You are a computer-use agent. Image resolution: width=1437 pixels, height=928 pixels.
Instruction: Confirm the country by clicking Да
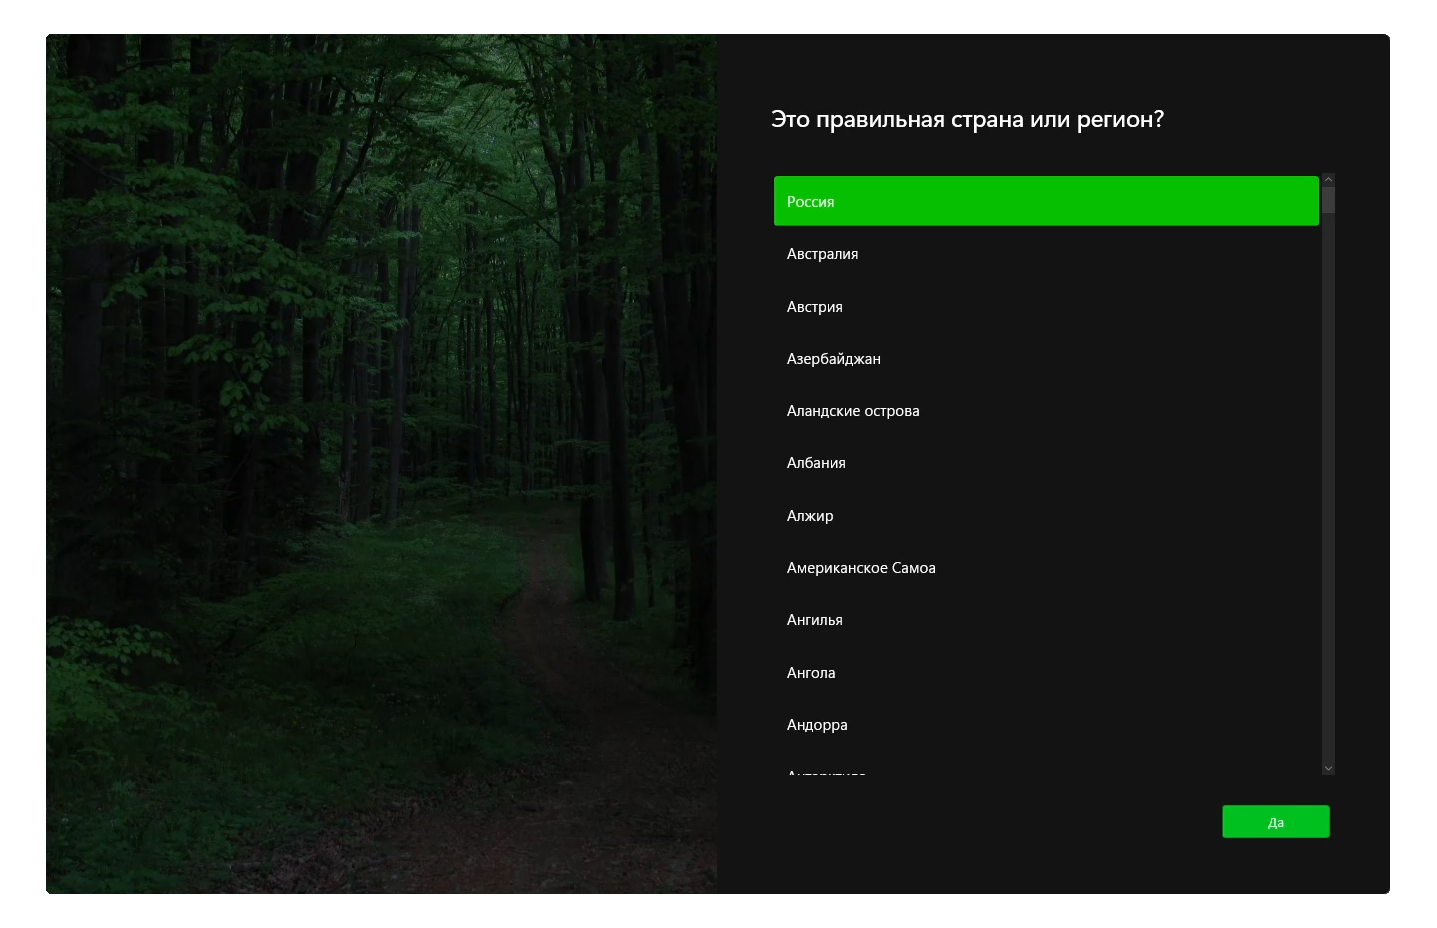[1276, 821]
